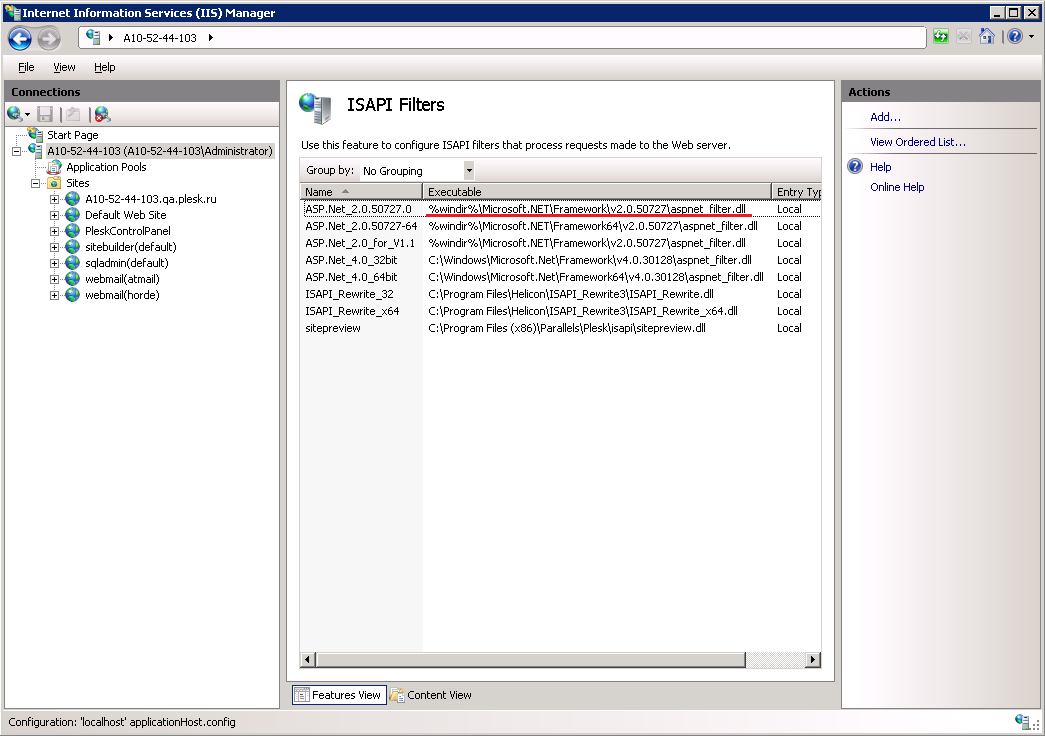Click the Sites folder icon
This screenshot has height=736, width=1045.
point(54,183)
